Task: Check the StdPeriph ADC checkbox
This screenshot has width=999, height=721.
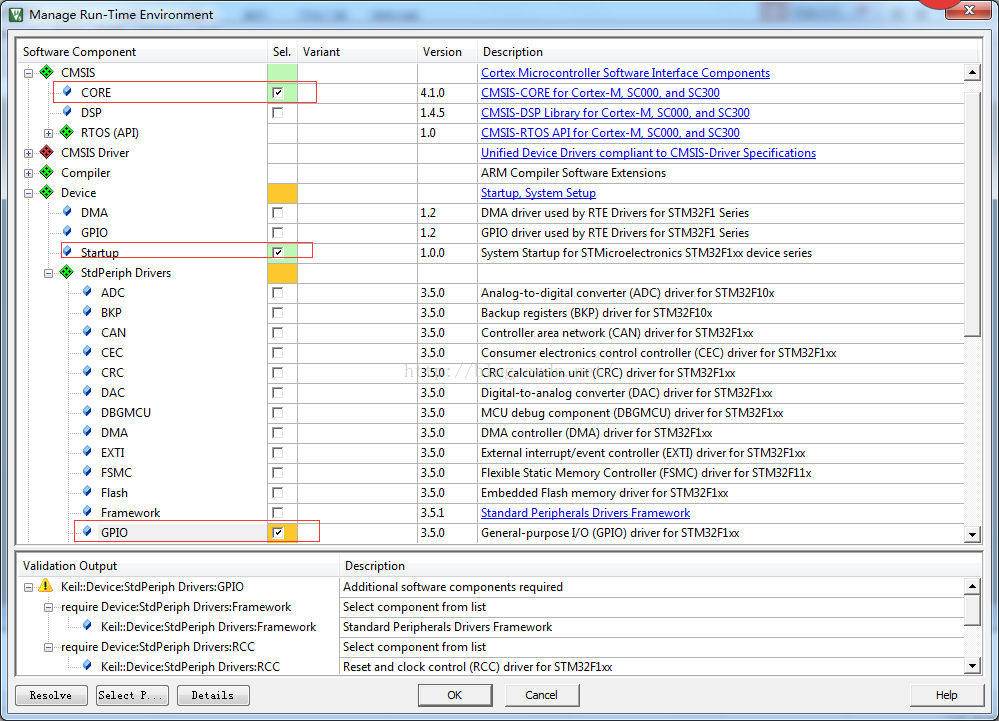Action: [x=278, y=292]
